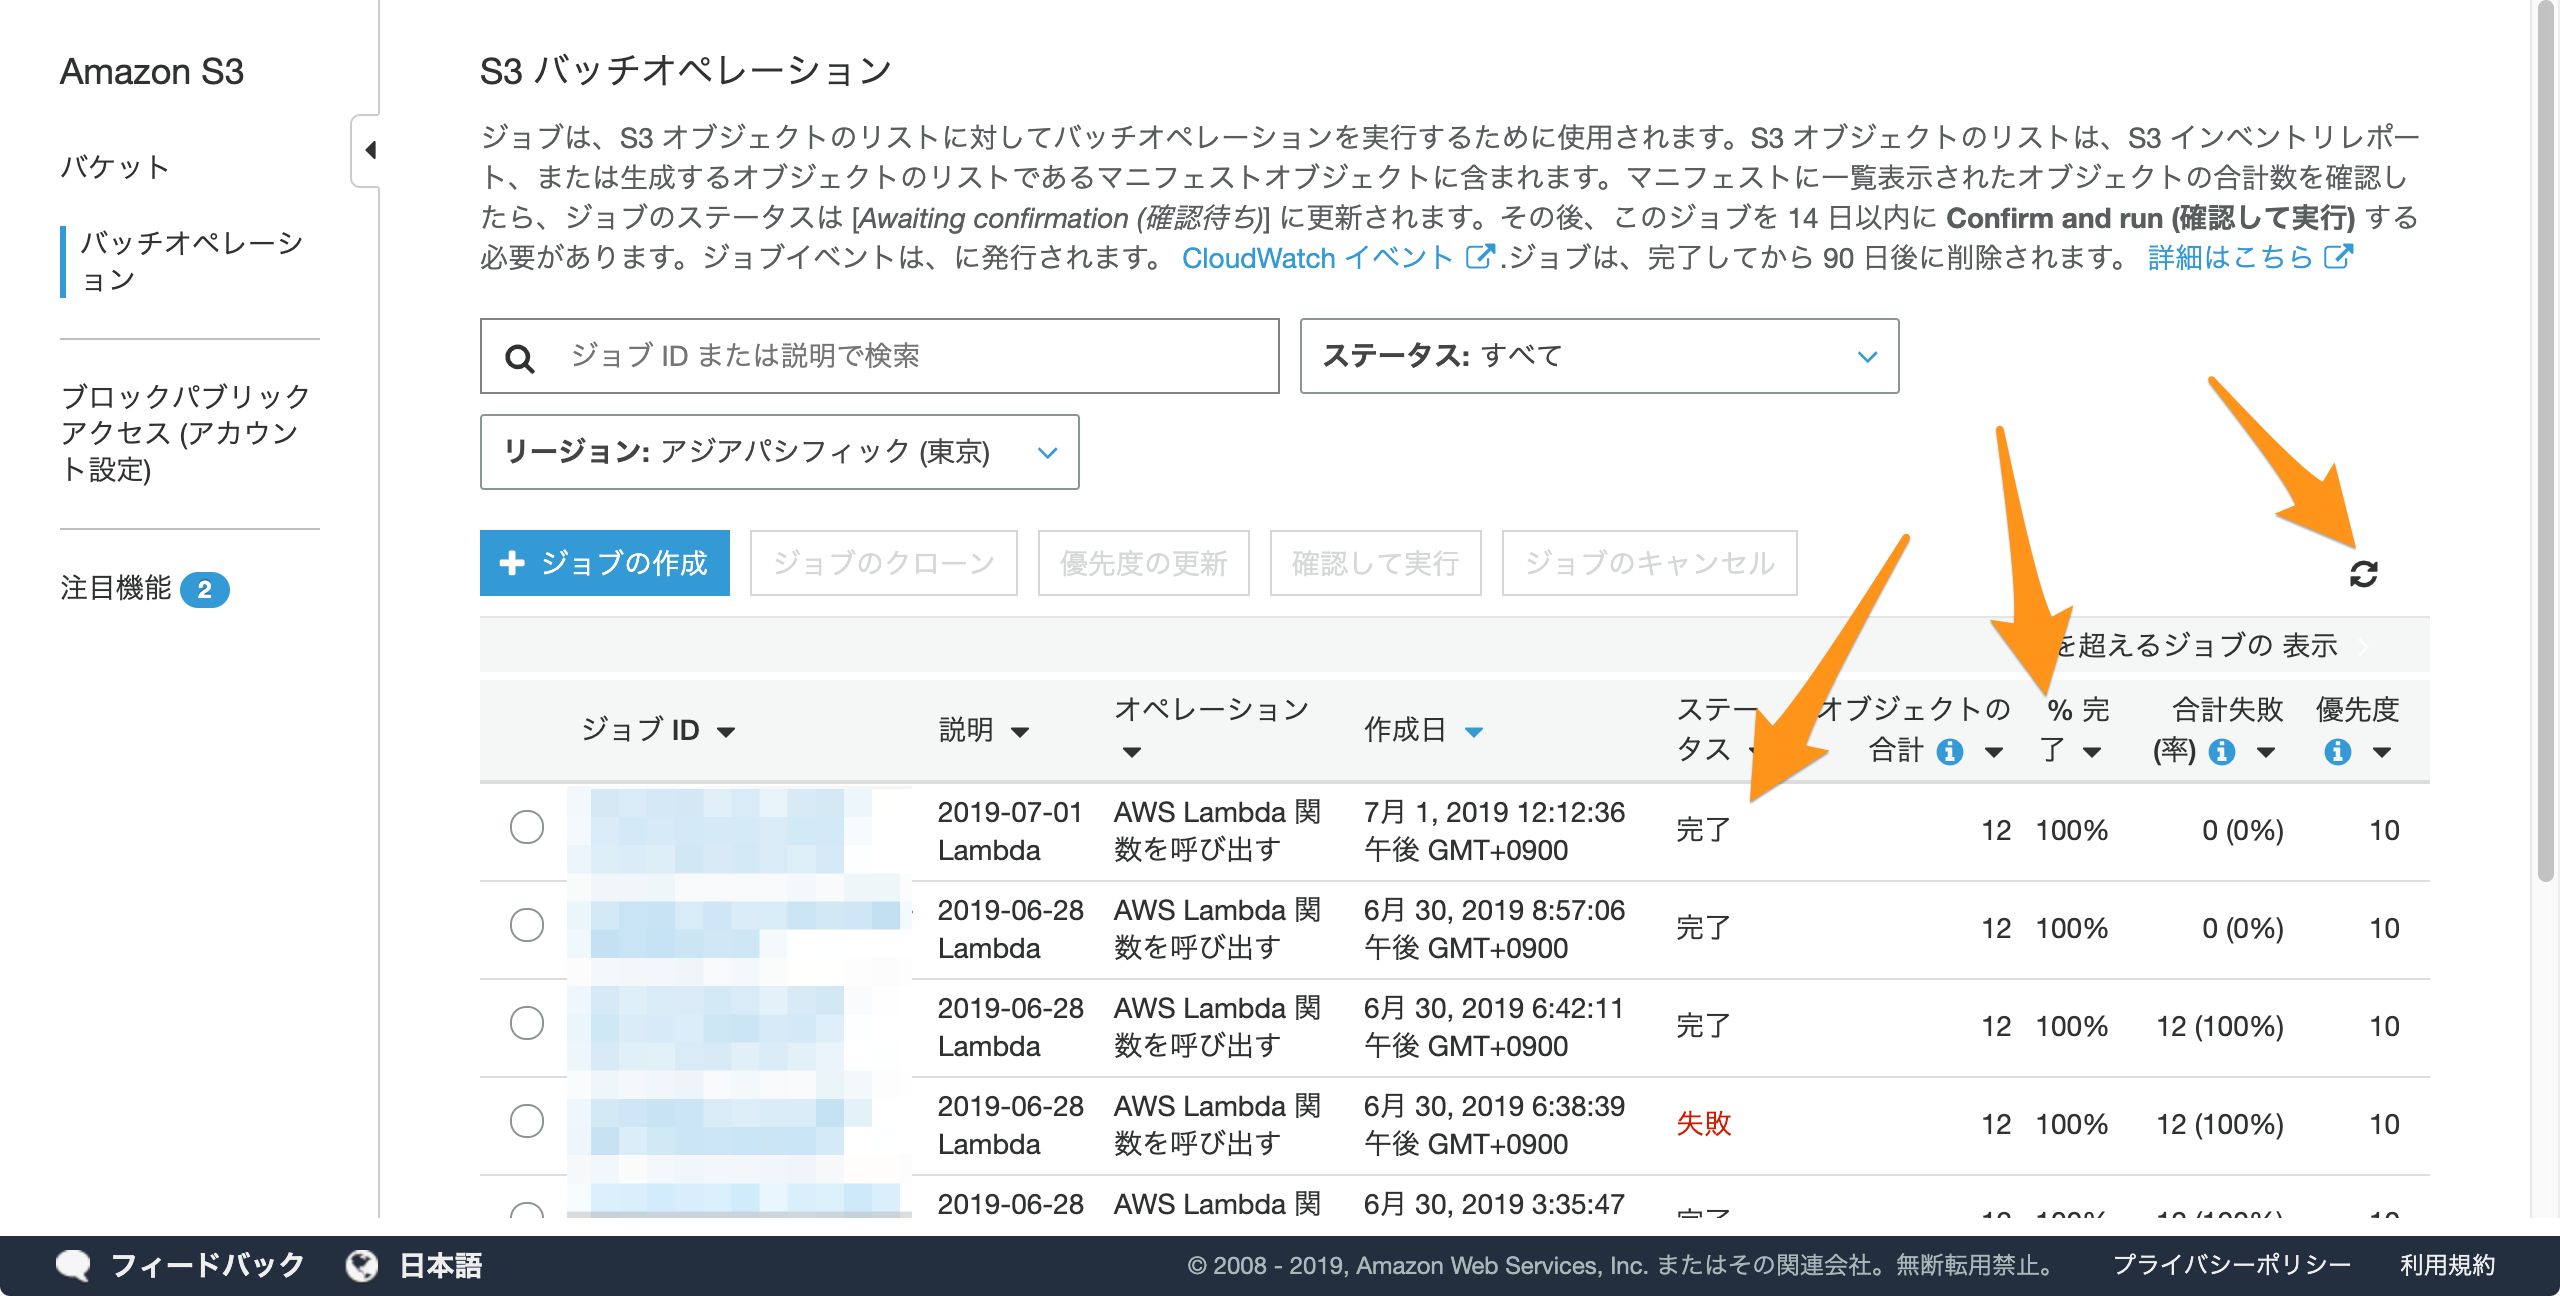Click the refresh jobs list icon

click(2363, 574)
